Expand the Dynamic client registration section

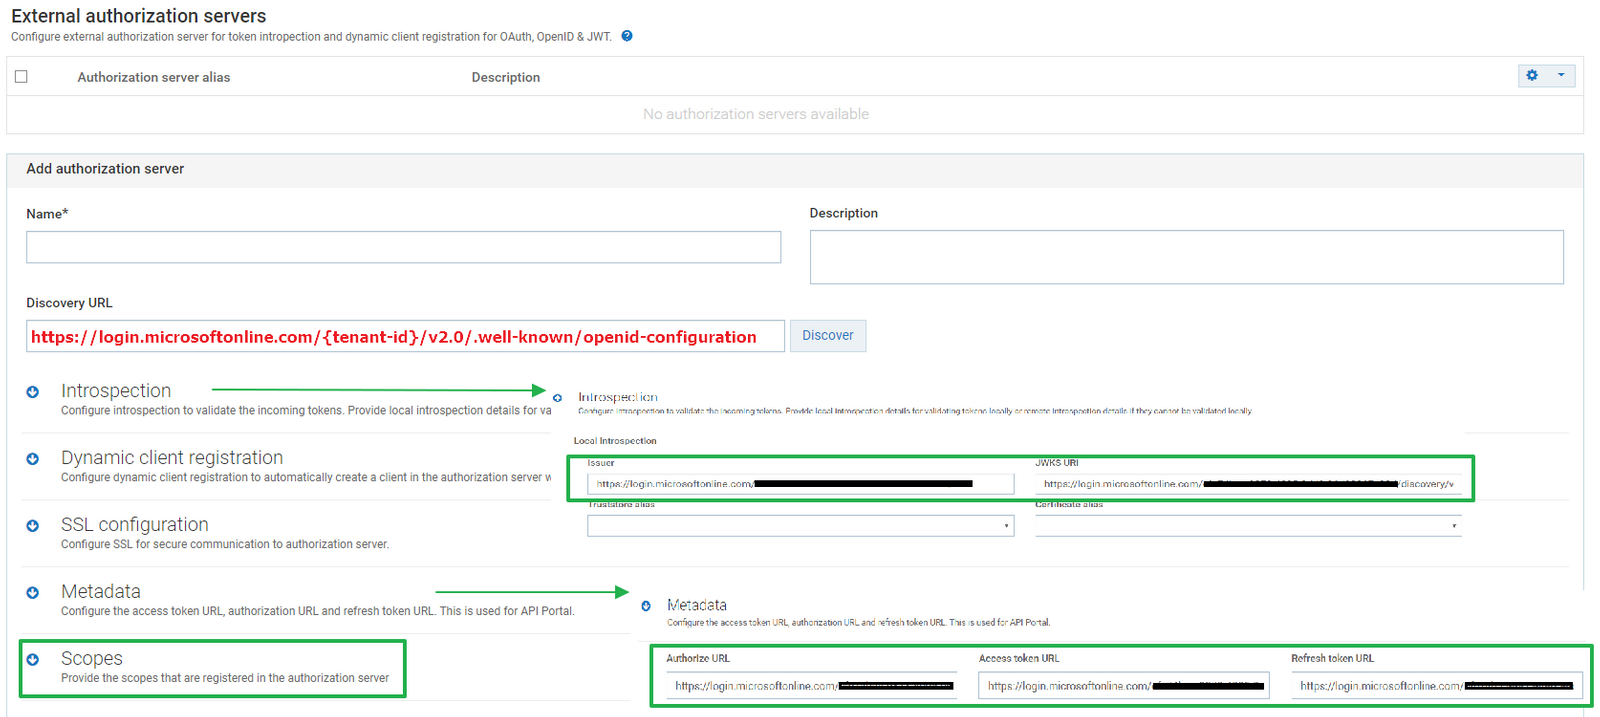33,459
